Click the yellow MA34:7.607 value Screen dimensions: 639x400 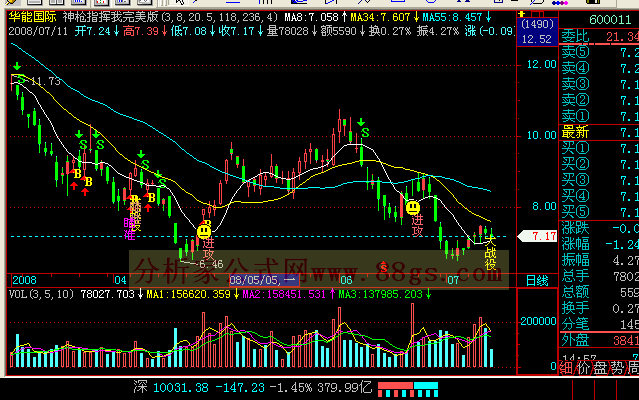click(380, 18)
